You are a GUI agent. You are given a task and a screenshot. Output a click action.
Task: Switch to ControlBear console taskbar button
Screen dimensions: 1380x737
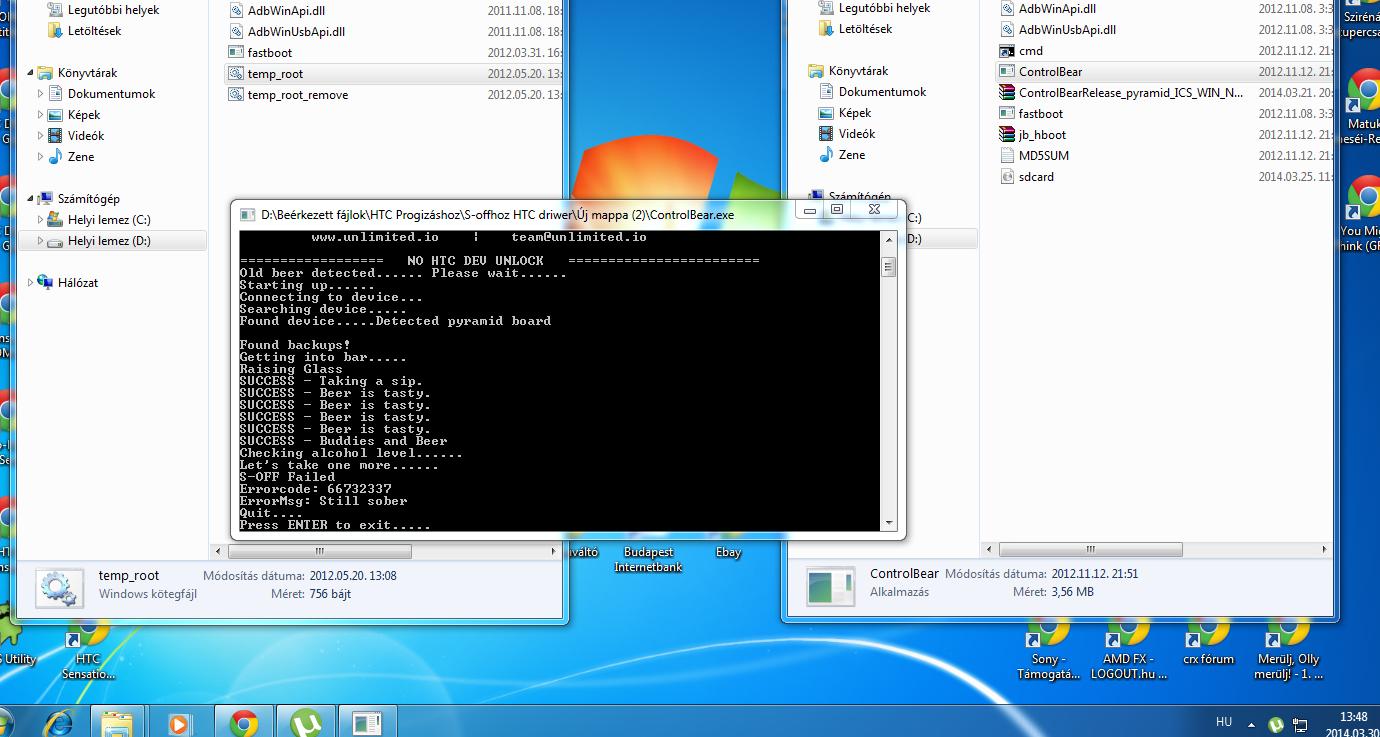click(367, 722)
